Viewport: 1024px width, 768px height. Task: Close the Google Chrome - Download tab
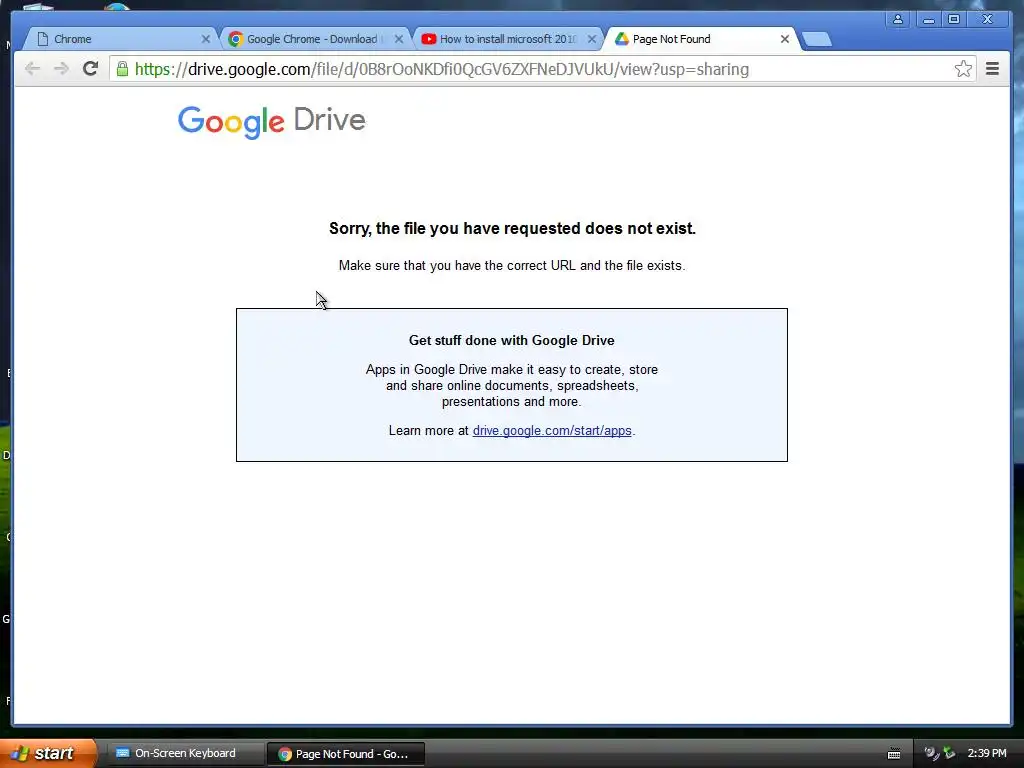[399, 39]
